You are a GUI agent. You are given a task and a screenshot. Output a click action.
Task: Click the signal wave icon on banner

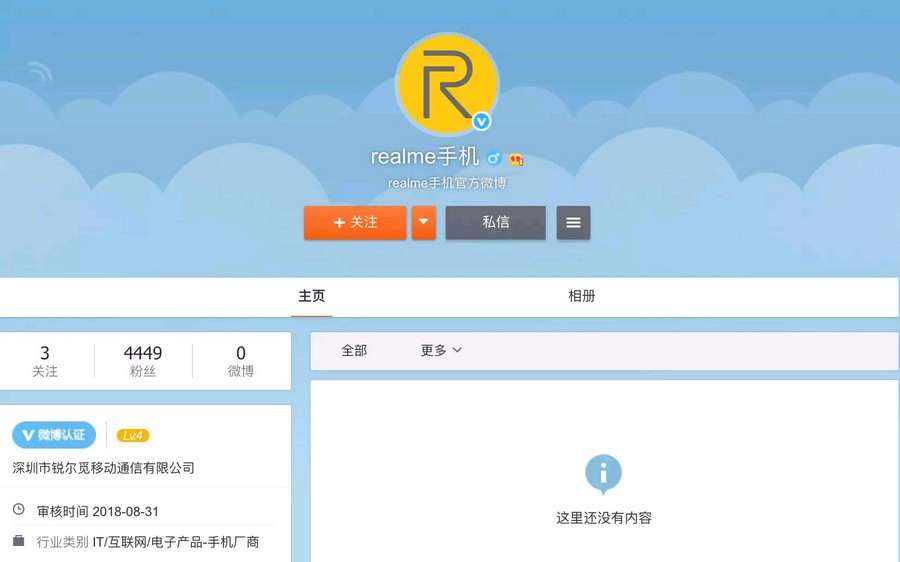[40, 73]
